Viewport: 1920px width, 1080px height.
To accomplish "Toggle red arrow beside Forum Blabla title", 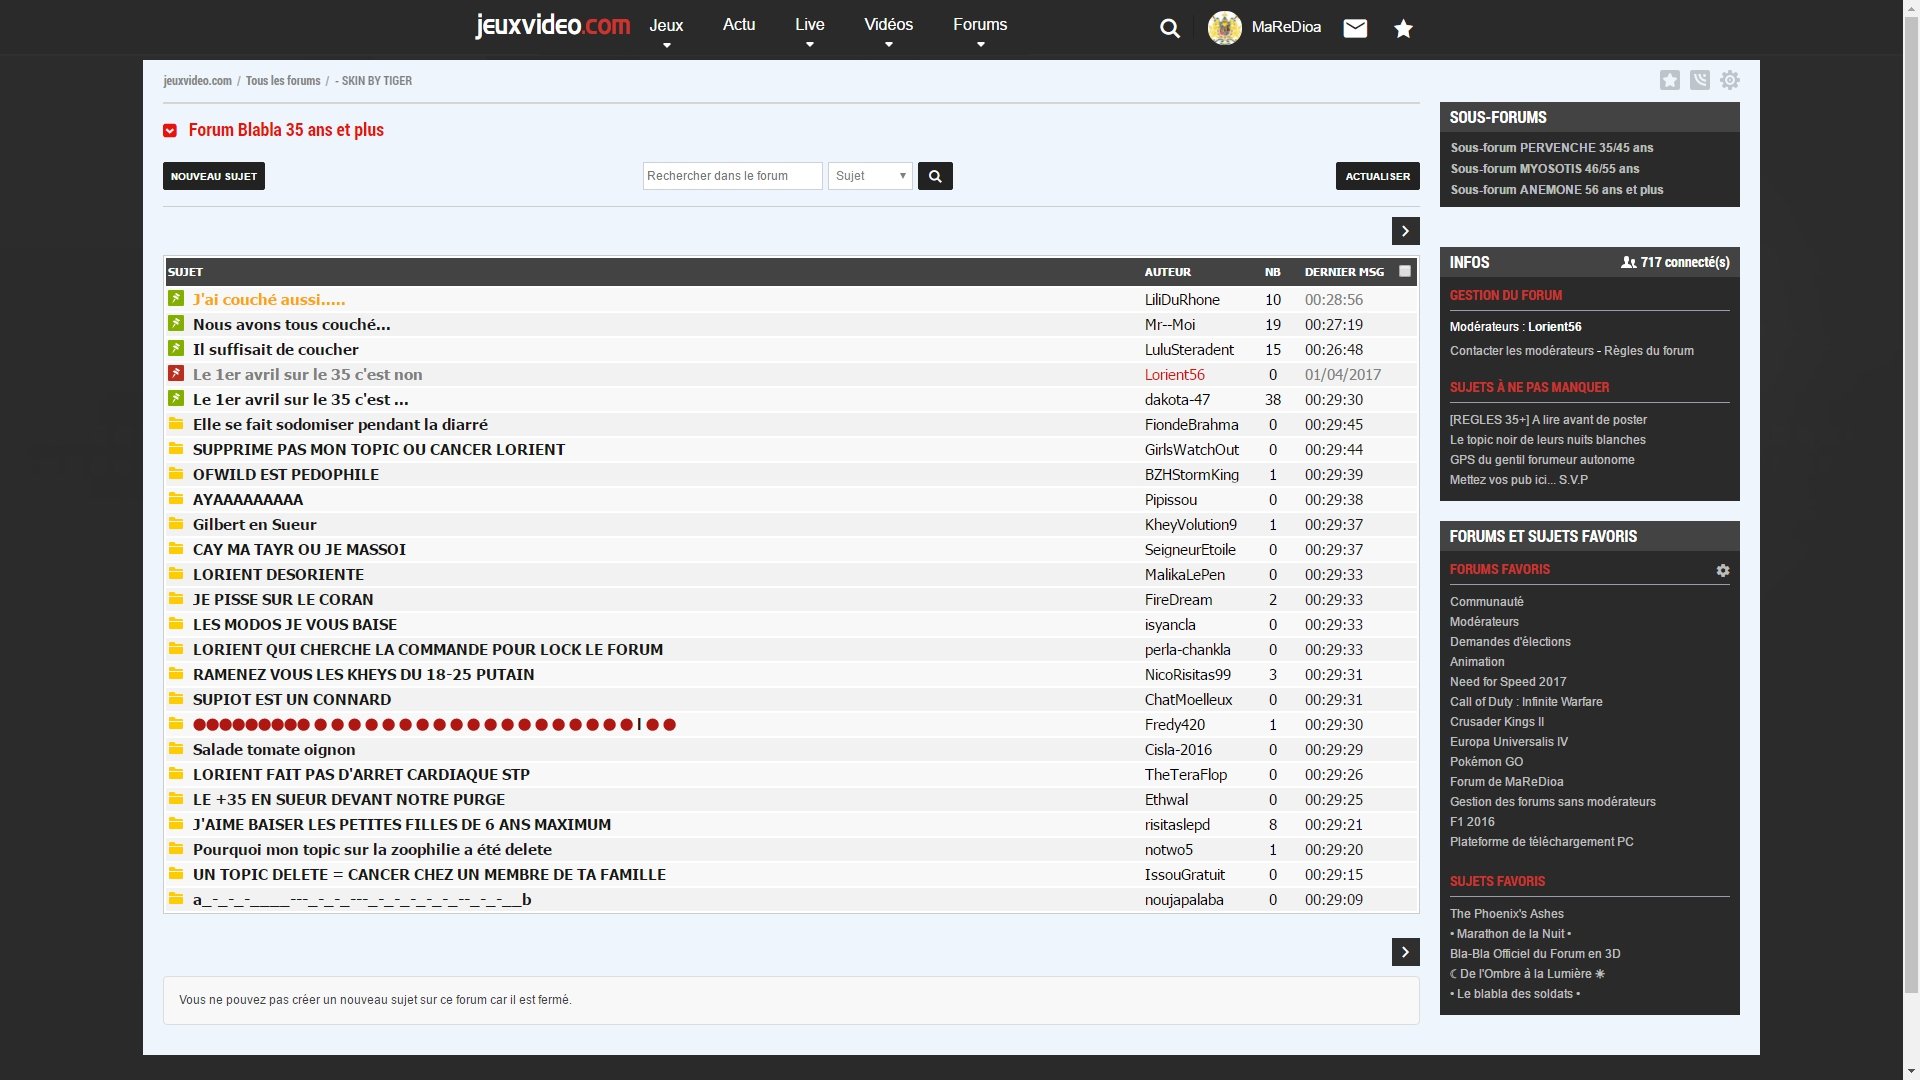I will pos(170,131).
